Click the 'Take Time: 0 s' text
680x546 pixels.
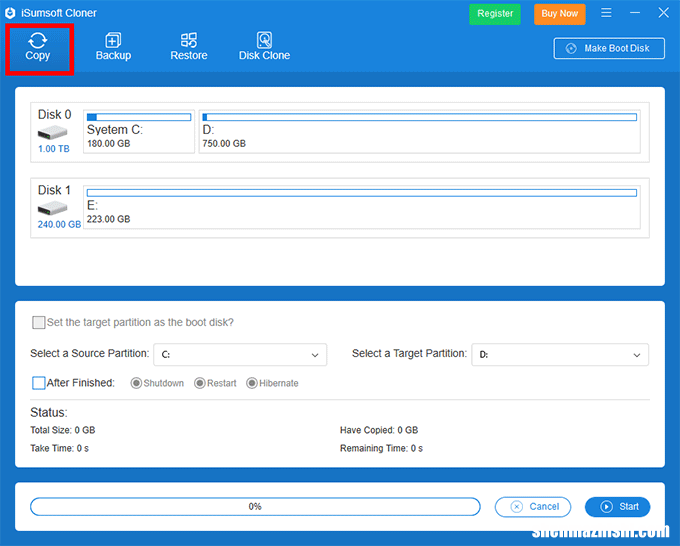[59, 448]
